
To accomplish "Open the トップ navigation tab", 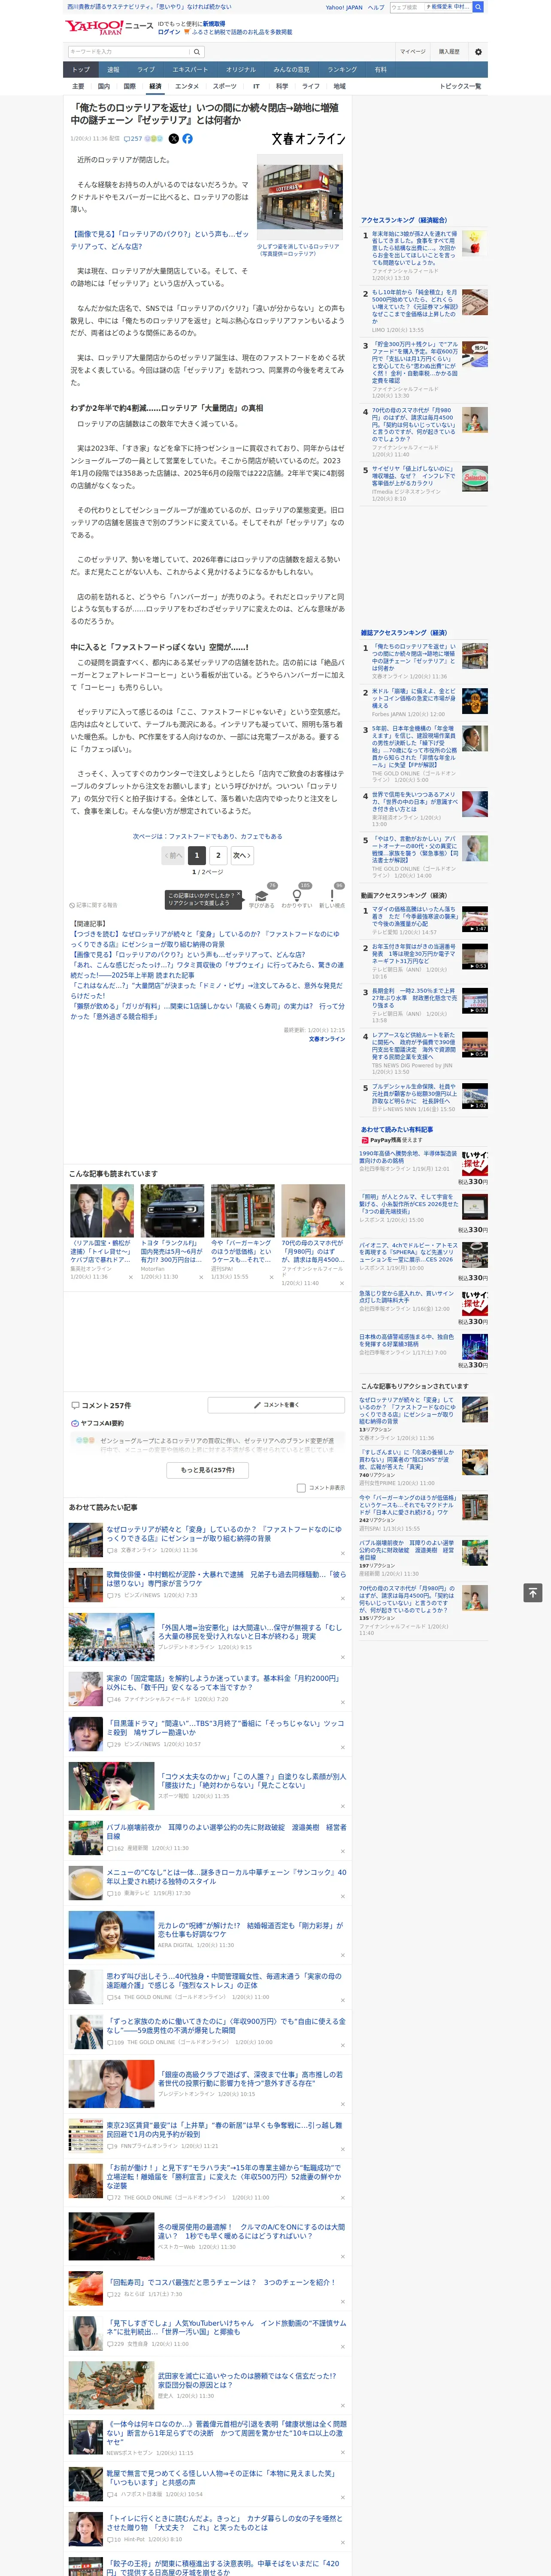I will click(x=81, y=70).
